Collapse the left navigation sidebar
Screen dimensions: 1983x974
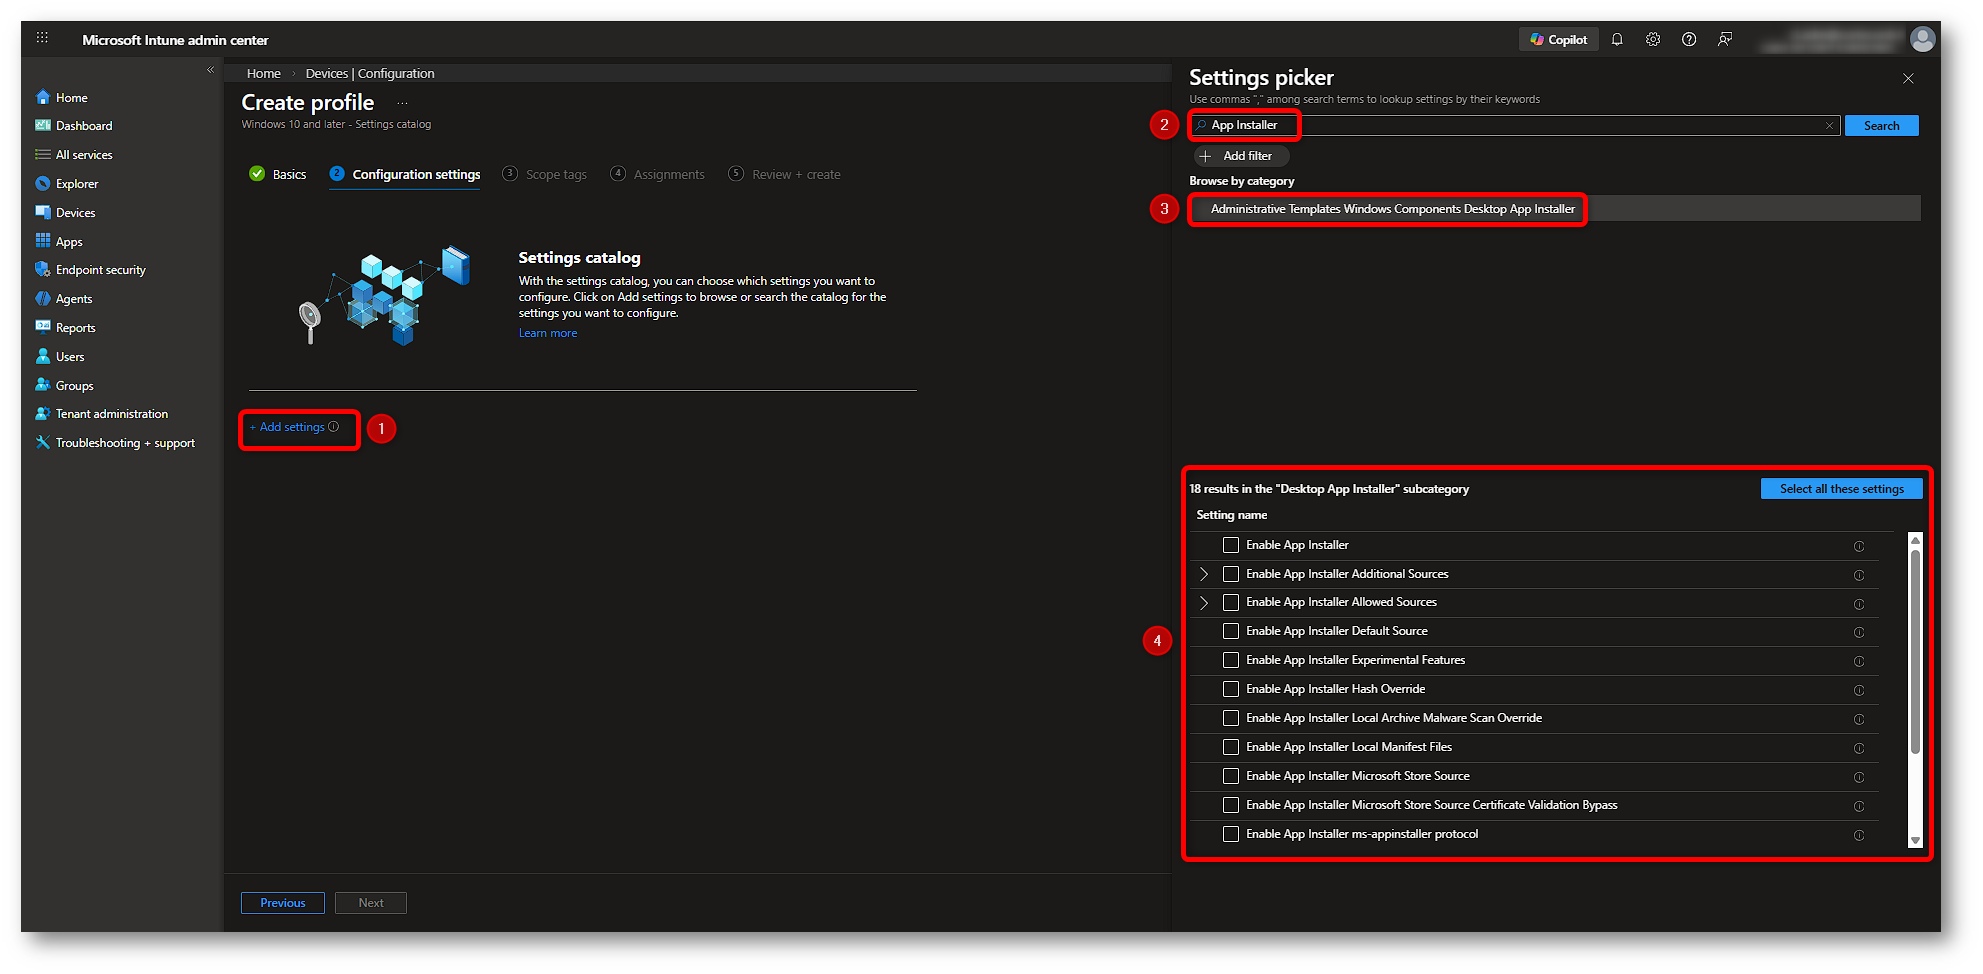click(x=210, y=70)
